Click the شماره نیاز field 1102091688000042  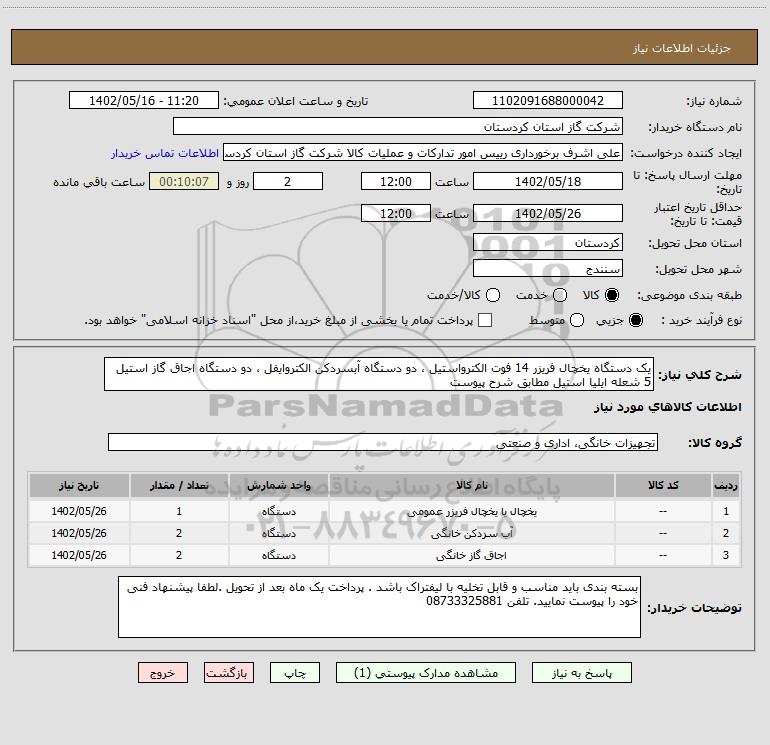click(548, 100)
